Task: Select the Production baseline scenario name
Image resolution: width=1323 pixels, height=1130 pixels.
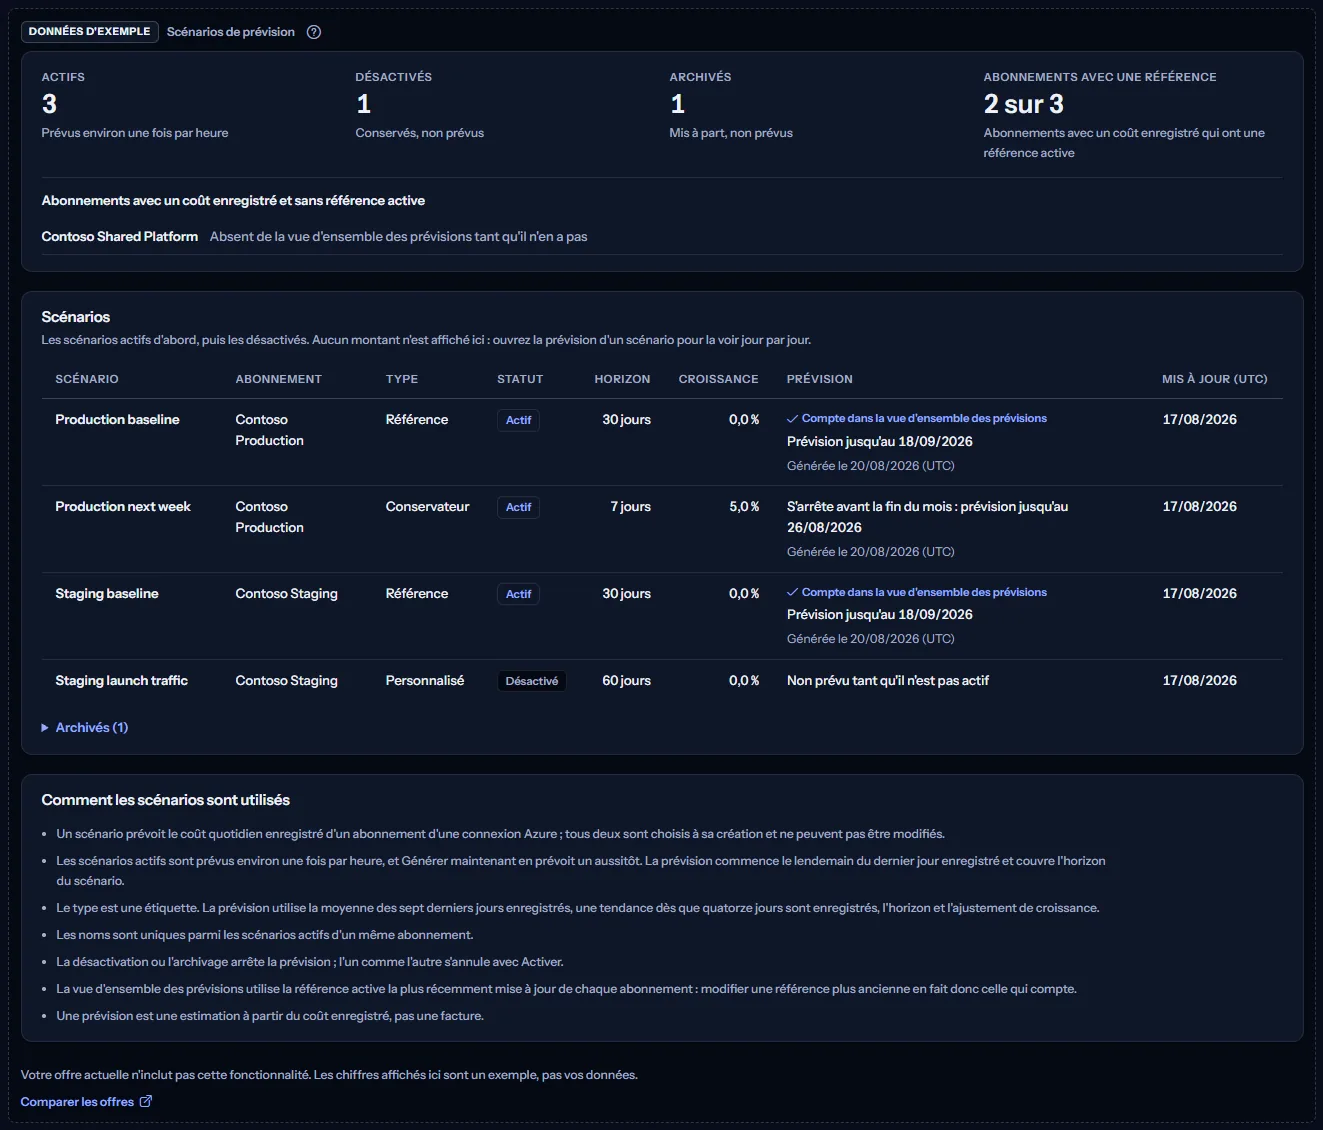Action: (117, 420)
